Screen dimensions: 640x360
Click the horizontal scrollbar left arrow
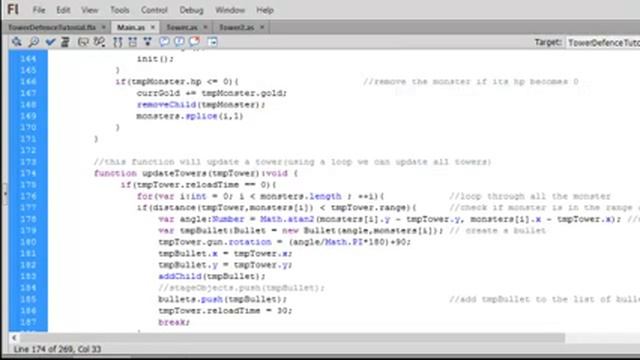pos(14,338)
